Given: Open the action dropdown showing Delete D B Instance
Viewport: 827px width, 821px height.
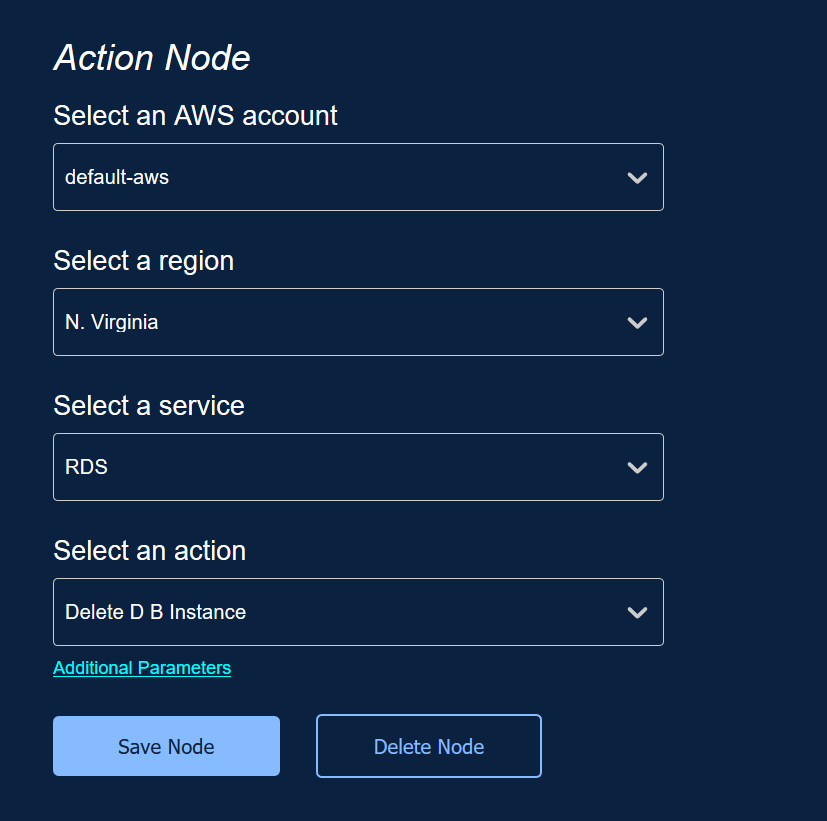Looking at the screenshot, I should (358, 612).
